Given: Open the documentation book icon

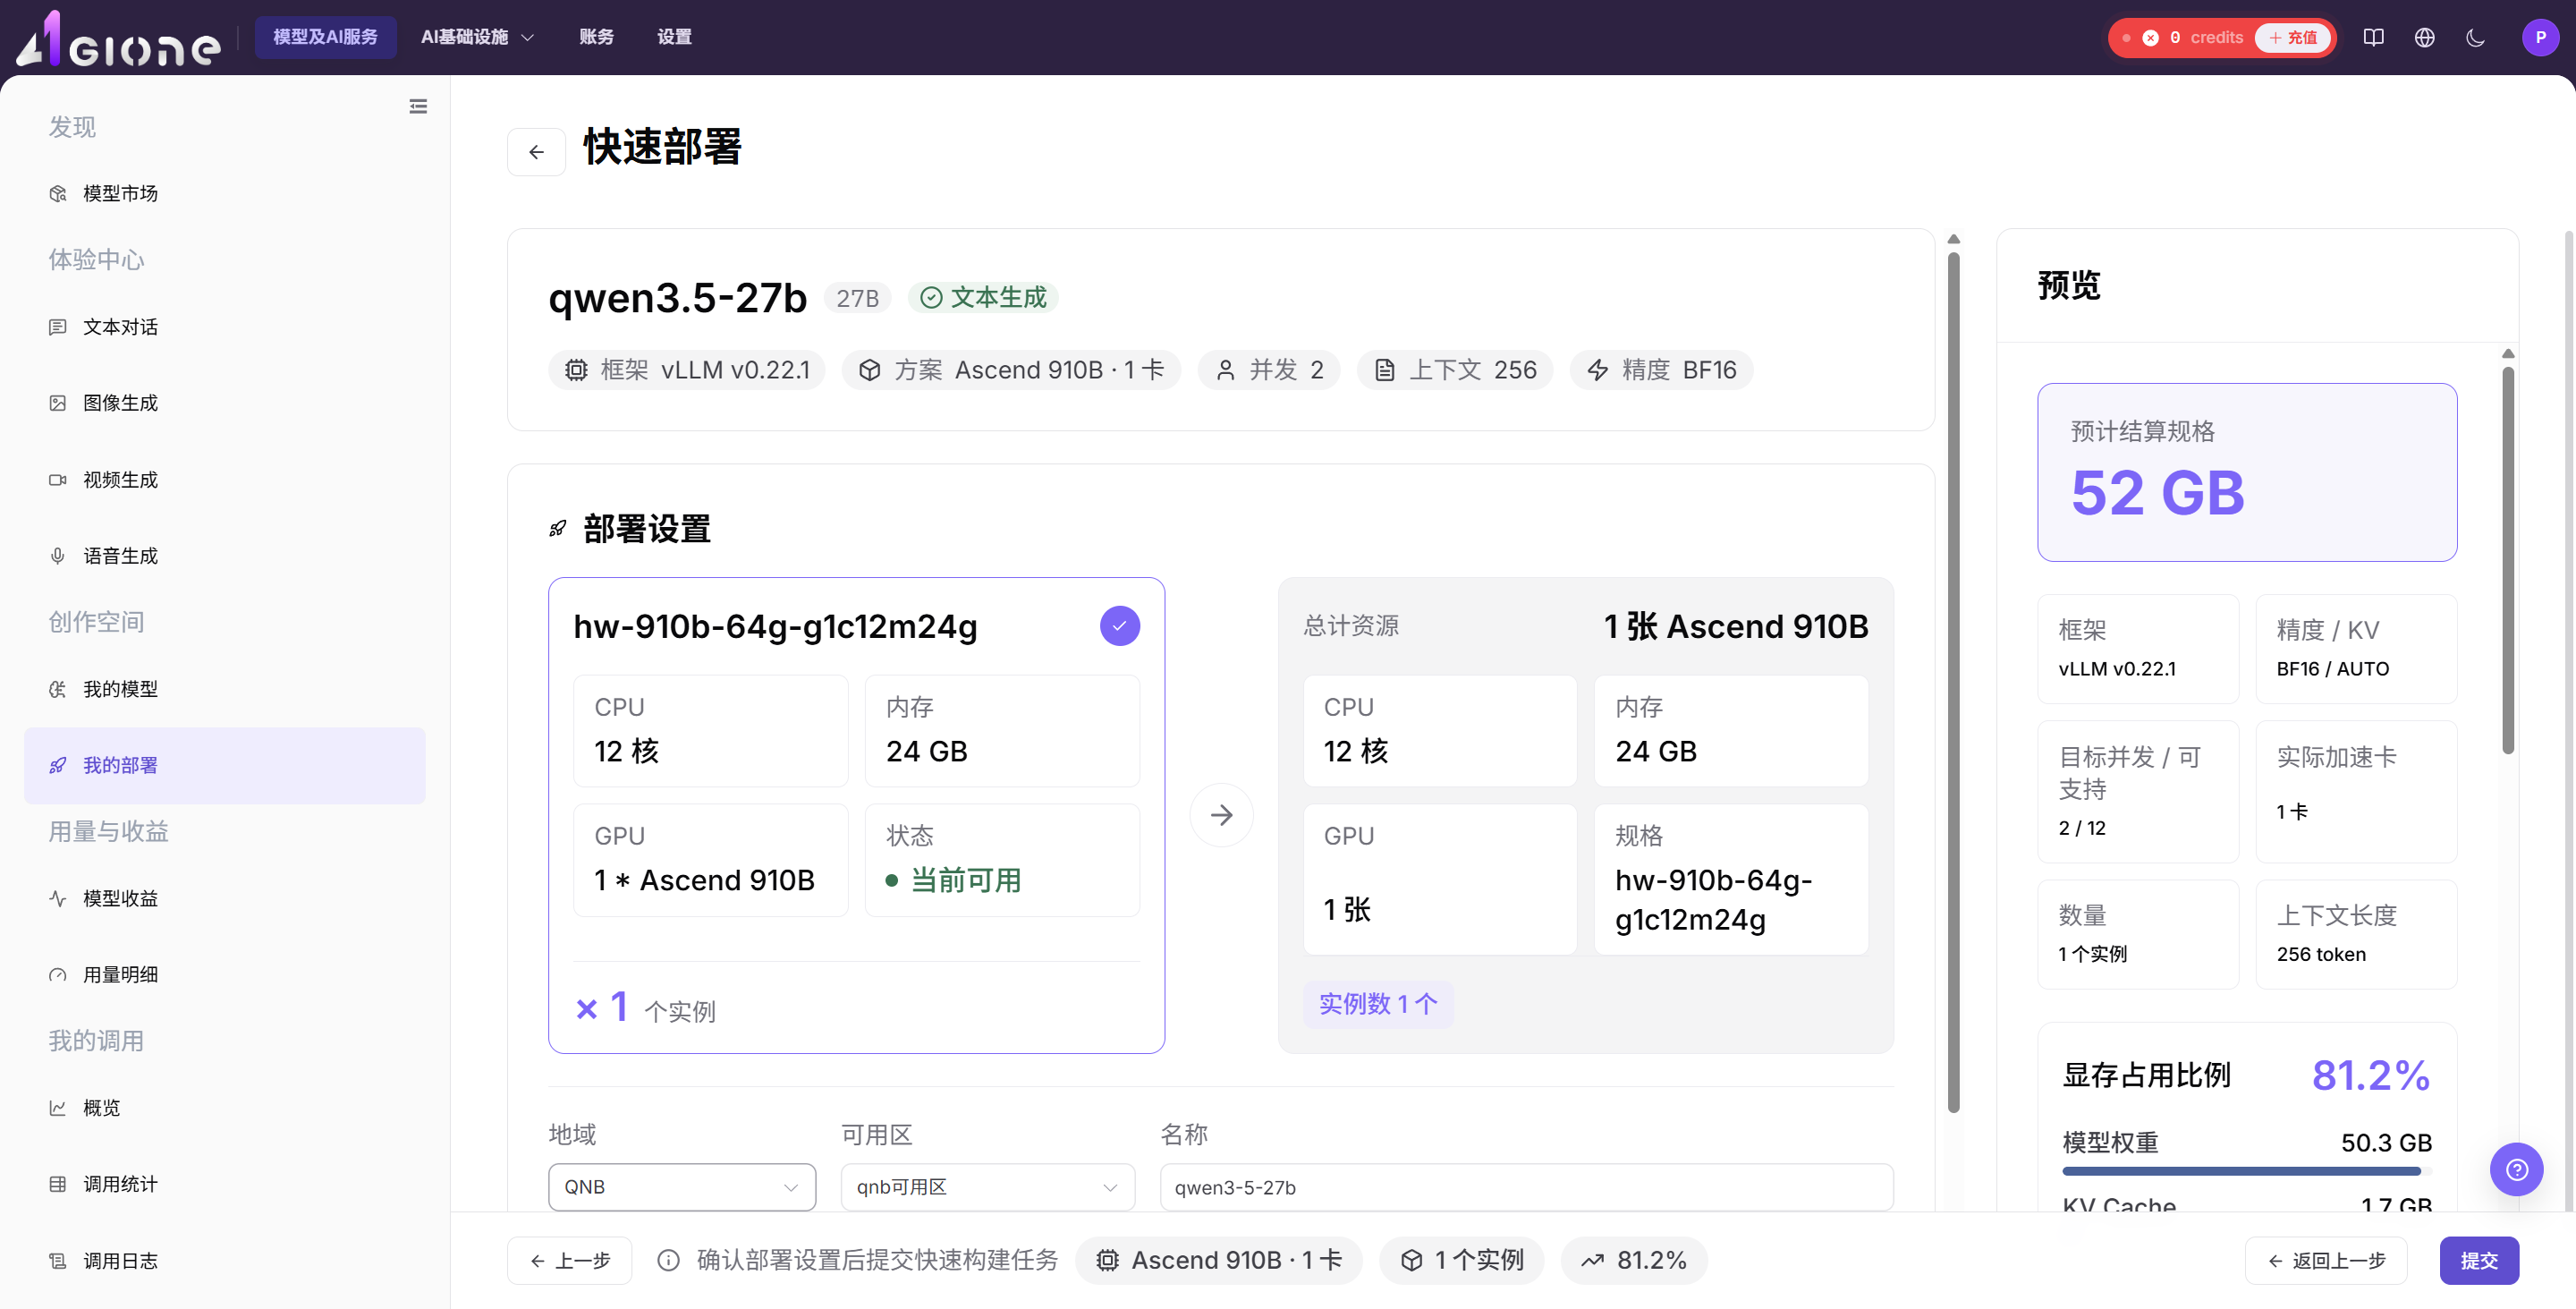Looking at the screenshot, I should coord(2373,37).
